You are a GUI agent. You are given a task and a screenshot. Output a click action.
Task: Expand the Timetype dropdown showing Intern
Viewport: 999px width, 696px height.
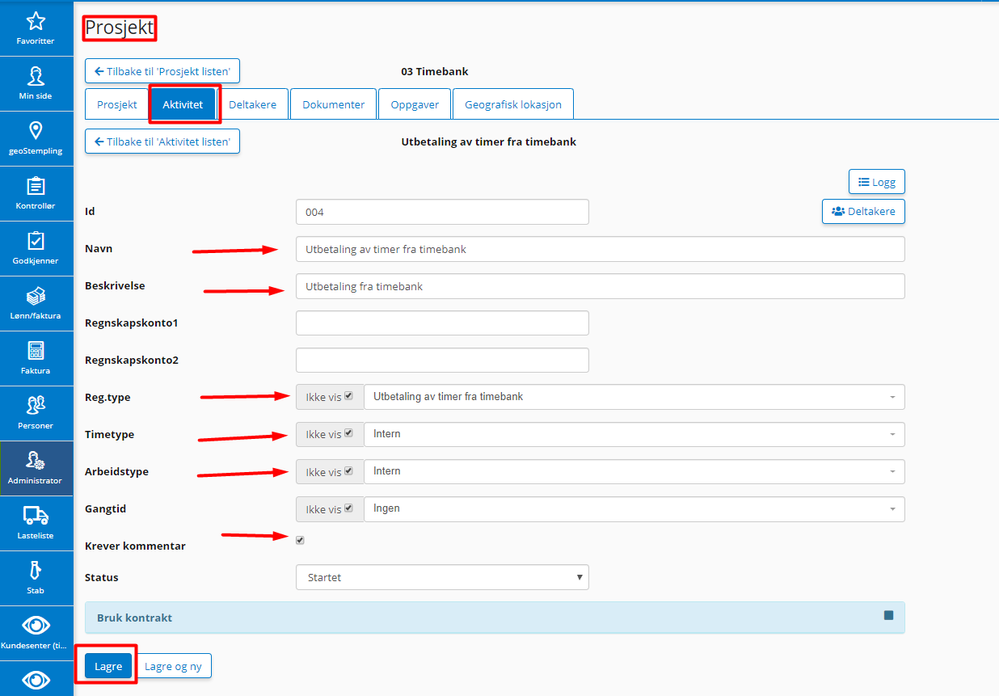(x=635, y=434)
